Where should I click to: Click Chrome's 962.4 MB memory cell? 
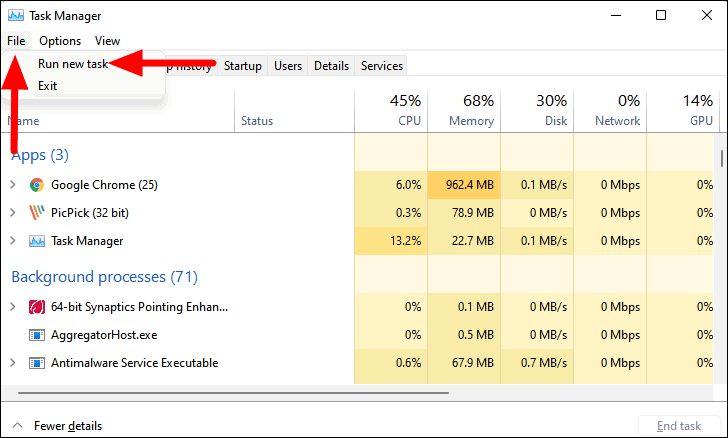pos(464,185)
